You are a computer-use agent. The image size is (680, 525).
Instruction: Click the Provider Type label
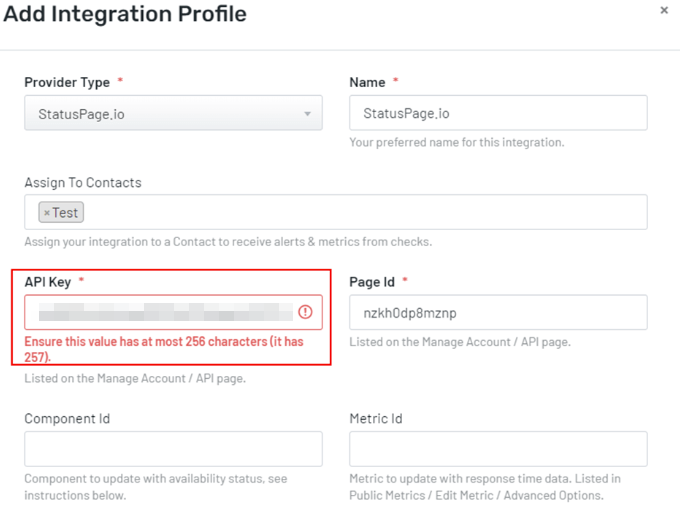pos(67,82)
